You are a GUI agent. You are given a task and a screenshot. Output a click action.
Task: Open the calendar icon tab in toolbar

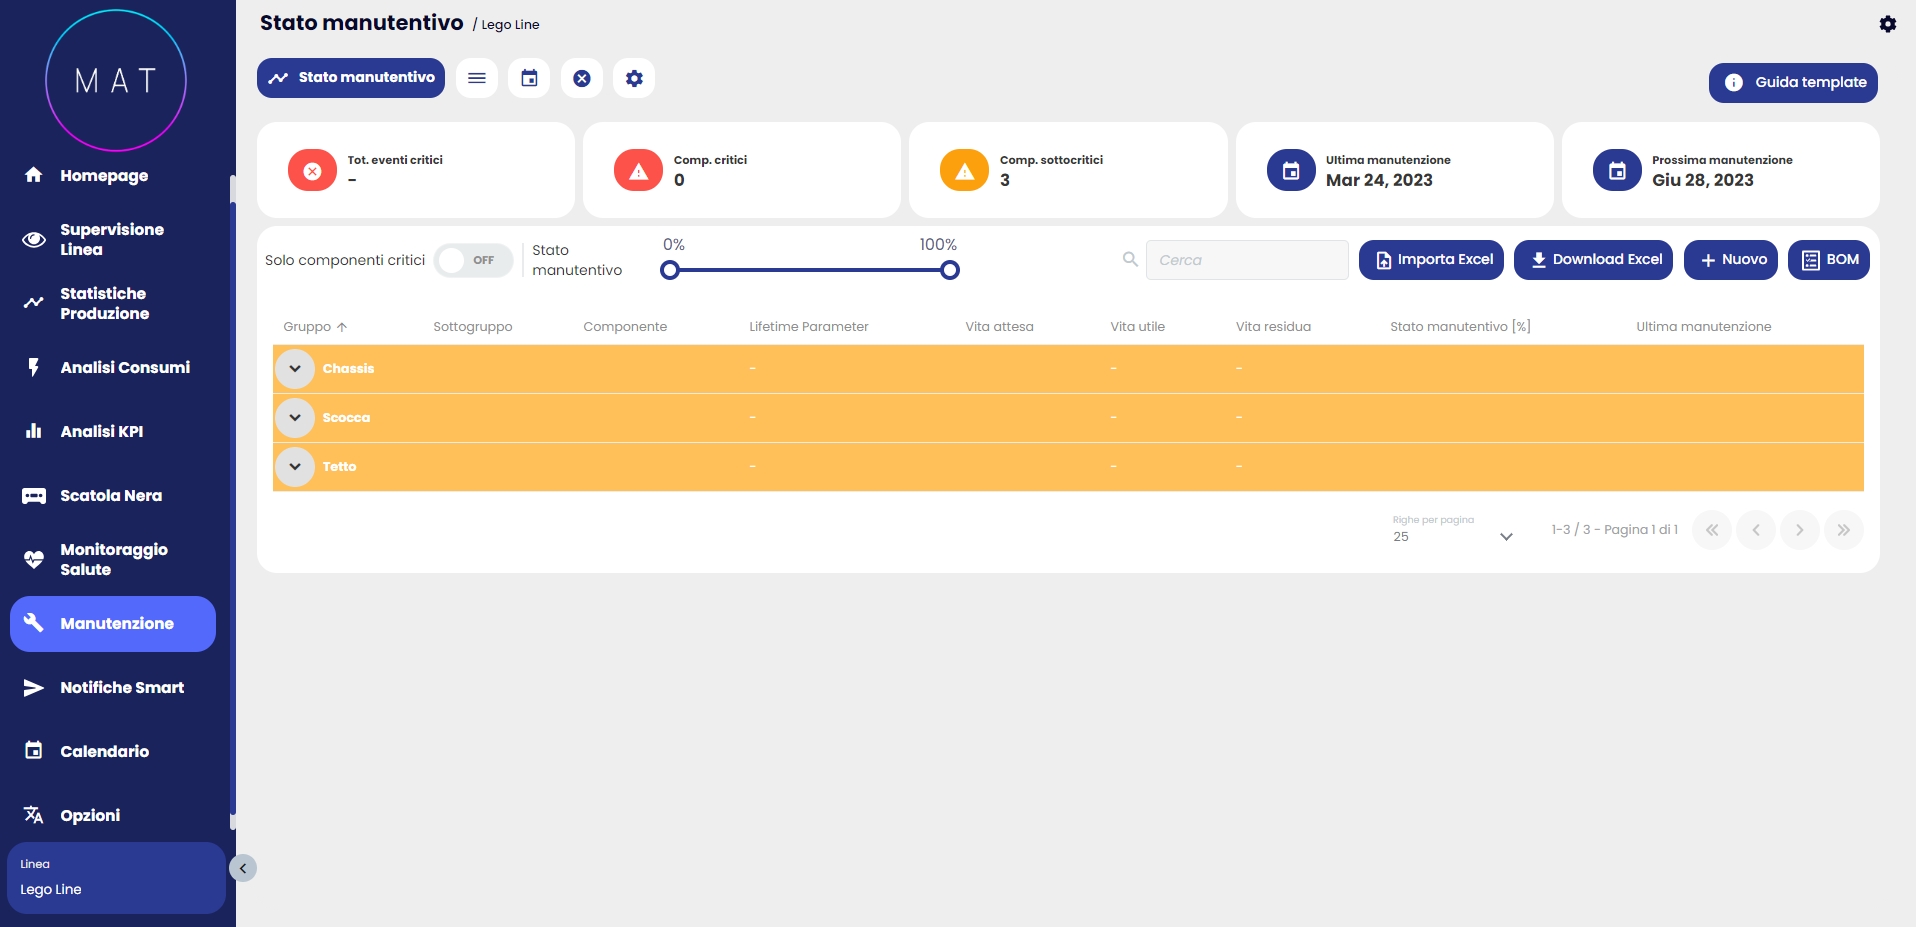[529, 78]
